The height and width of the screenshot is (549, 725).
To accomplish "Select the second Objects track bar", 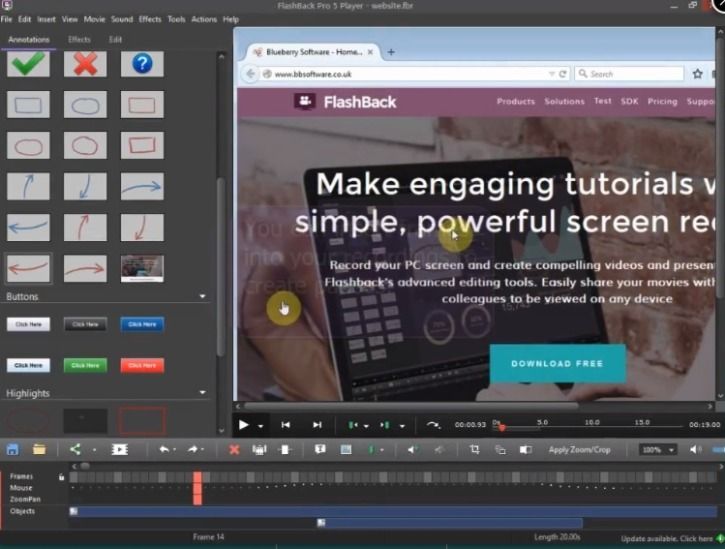I will coord(450,523).
